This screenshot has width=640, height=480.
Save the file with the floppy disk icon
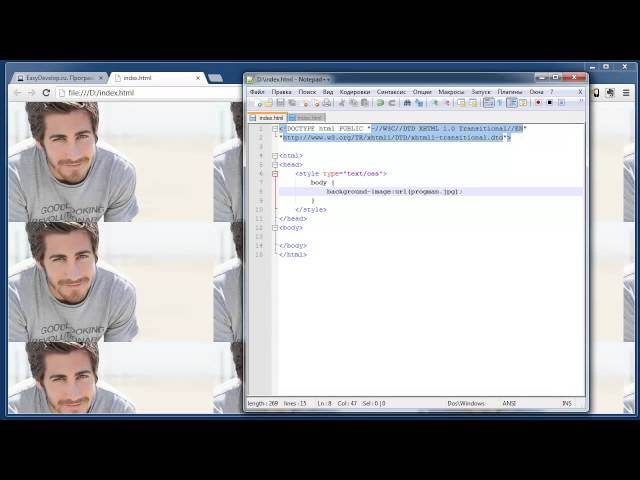tap(280, 103)
